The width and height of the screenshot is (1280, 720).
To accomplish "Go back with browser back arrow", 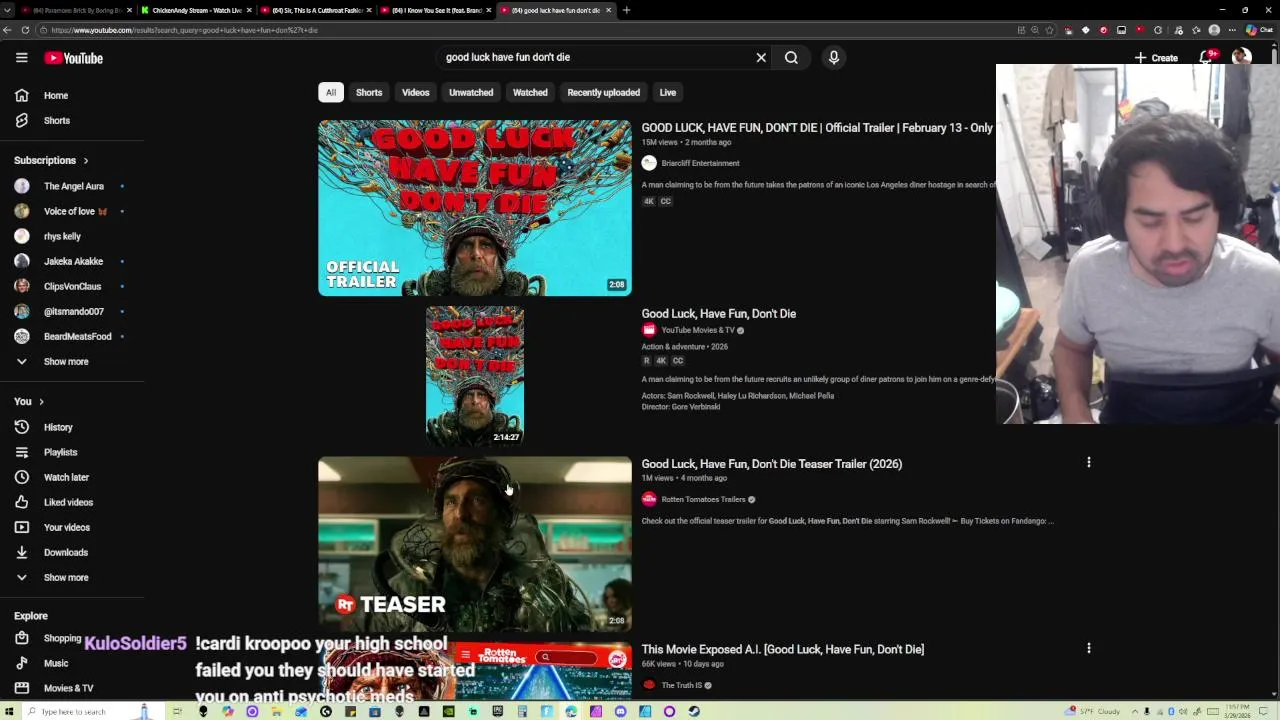I will pos(7,30).
